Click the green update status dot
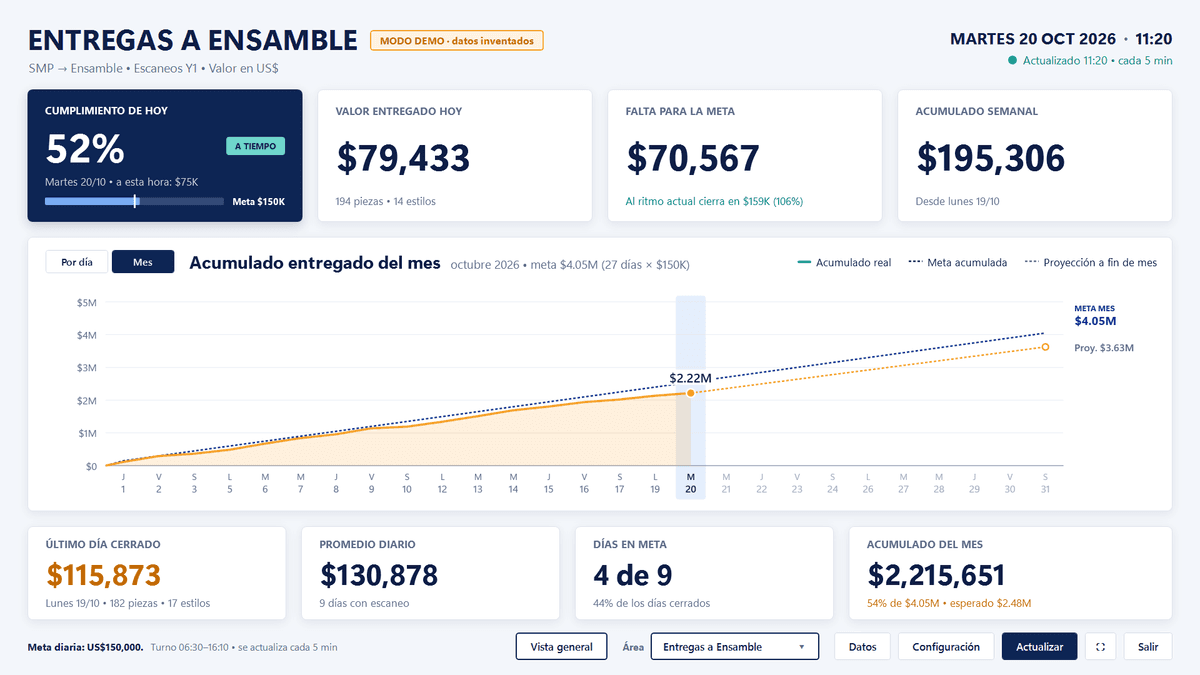Screen dimensions: 1200x675 pyautogui.click(x=1013, y=61)
